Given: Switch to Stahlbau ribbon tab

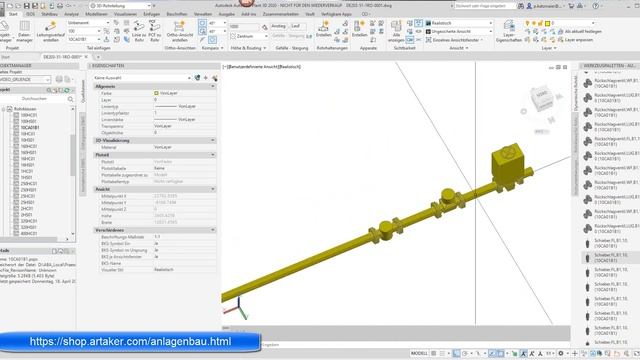Looking at the screenshot, I should [49, 14].
